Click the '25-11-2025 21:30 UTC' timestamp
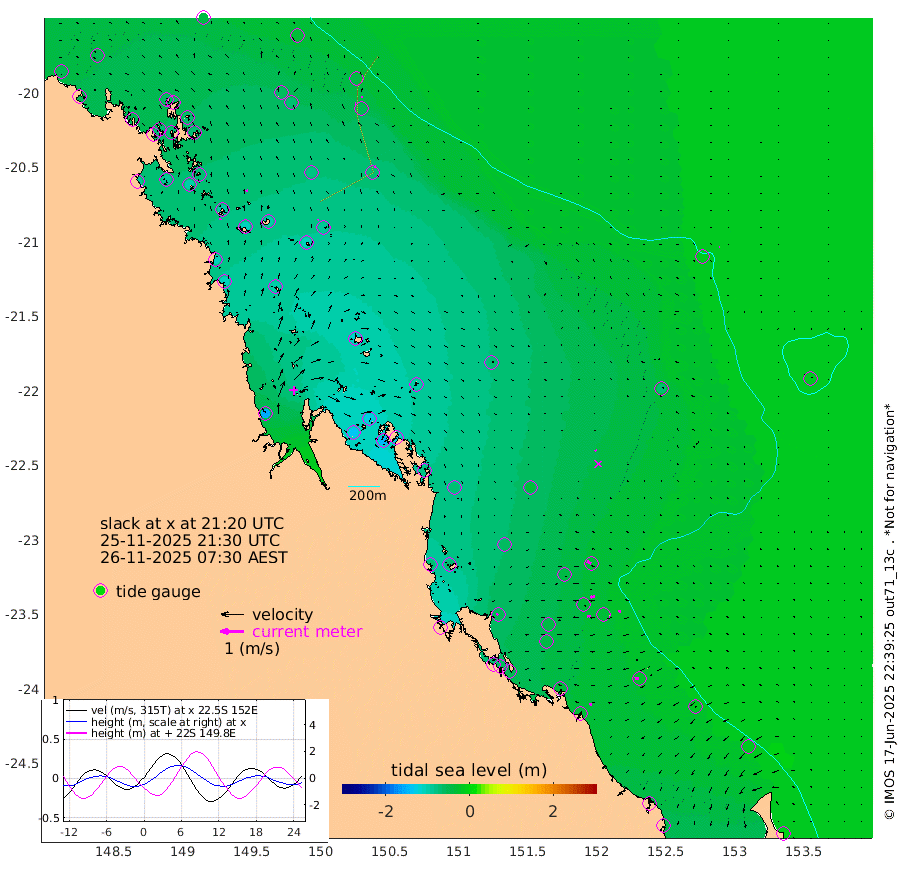 (190, 541)
